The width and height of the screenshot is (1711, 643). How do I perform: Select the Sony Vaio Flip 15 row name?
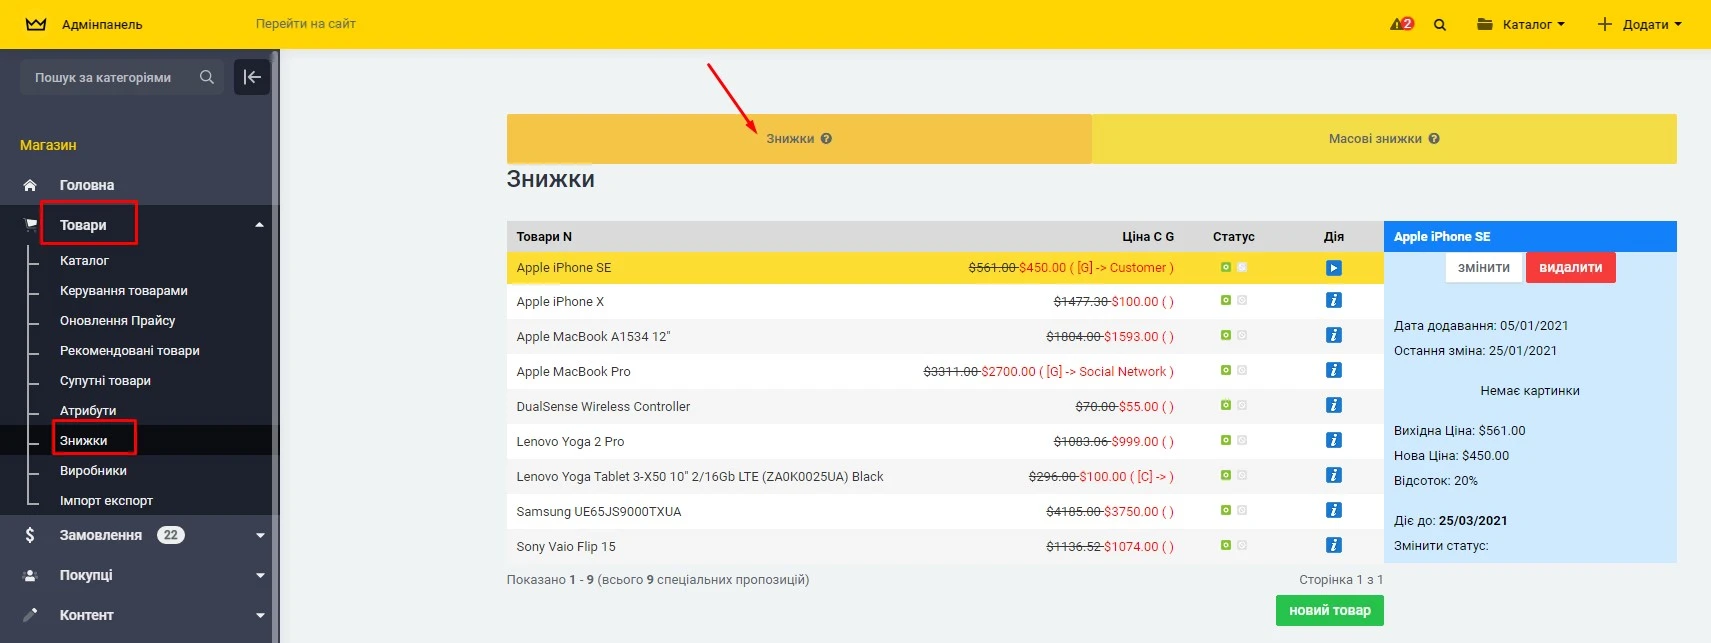tap(566, 546)
